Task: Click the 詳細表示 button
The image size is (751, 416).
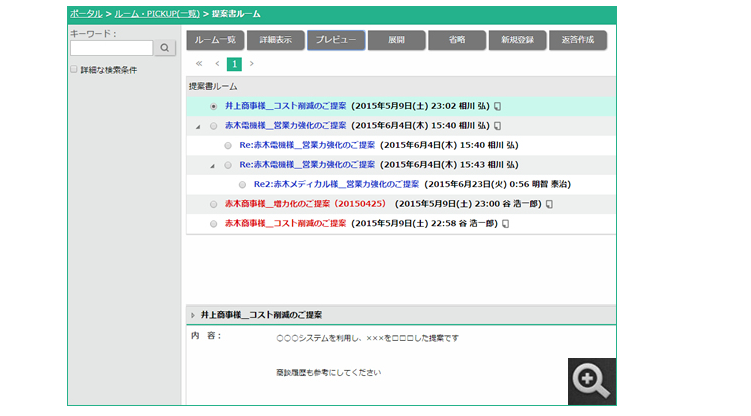Action: (x=275, y=40)
